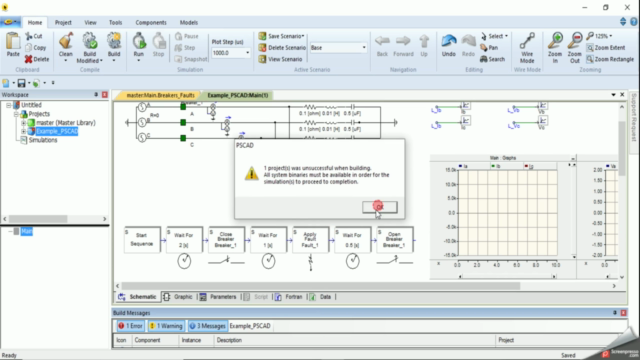Switch to Fortran view tab
Screen dimensions: 640x360
pyautogui.click(x=289, y=297)
